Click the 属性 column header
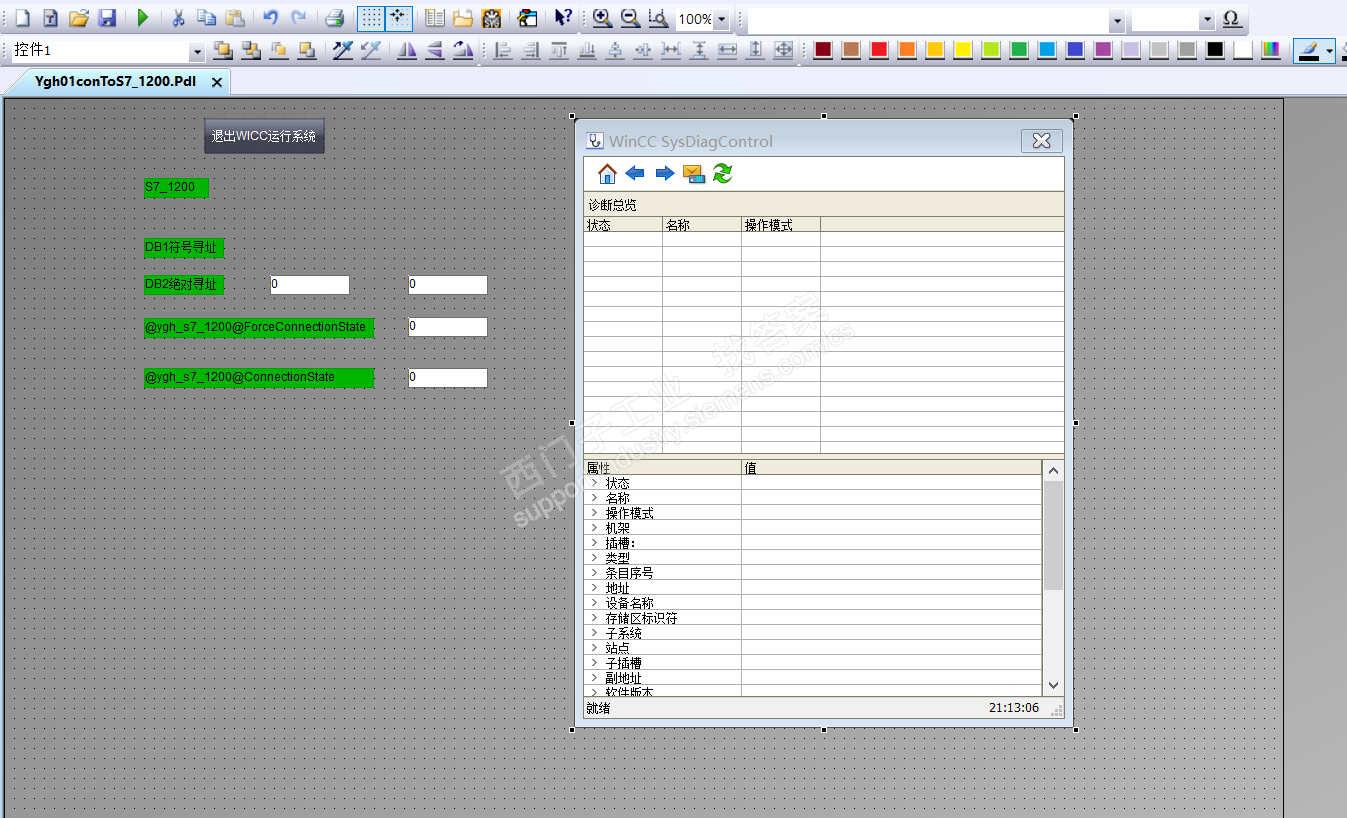 (x=663, y=468)
